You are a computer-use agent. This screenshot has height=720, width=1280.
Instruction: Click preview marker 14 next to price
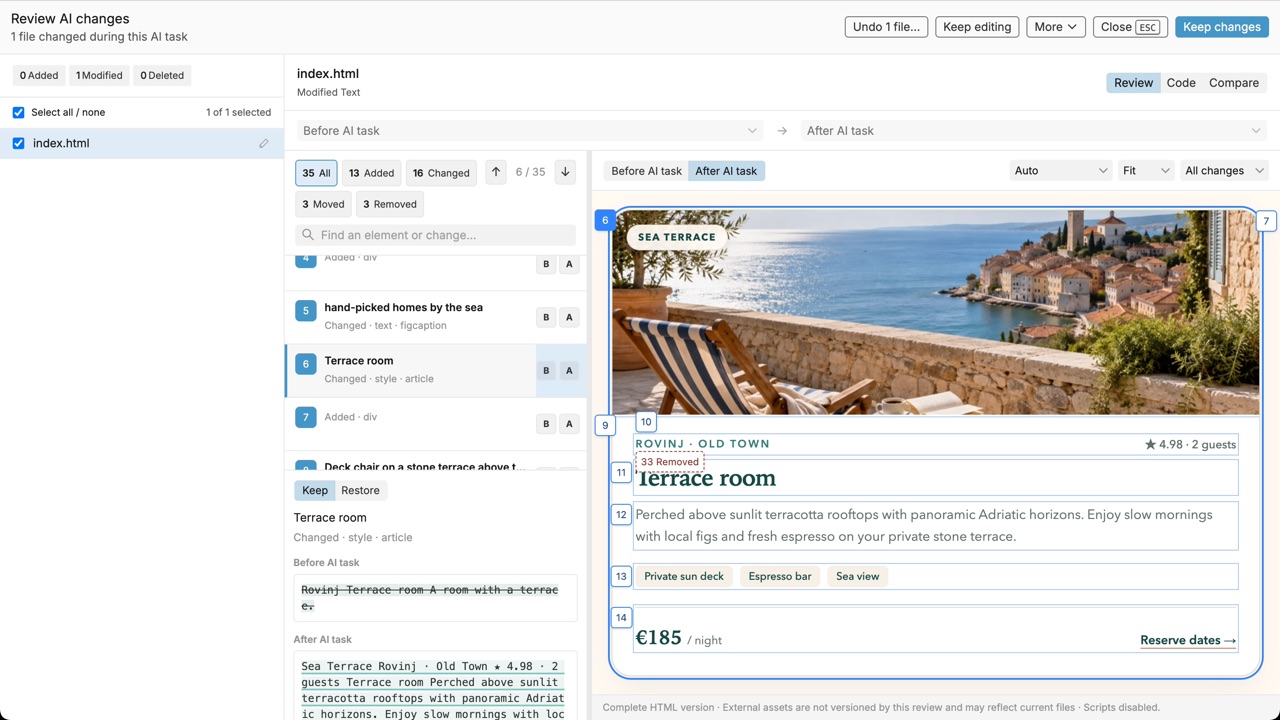[621, 617]
